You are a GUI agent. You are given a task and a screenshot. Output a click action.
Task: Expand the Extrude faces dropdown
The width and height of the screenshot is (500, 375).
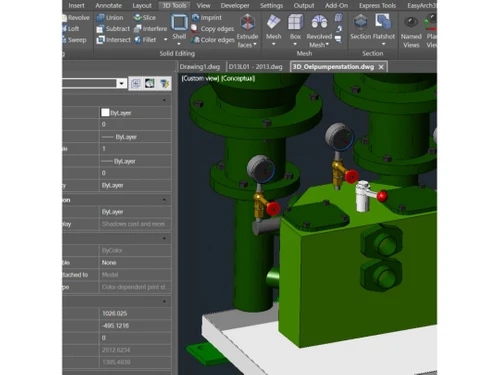pos(255,44)
